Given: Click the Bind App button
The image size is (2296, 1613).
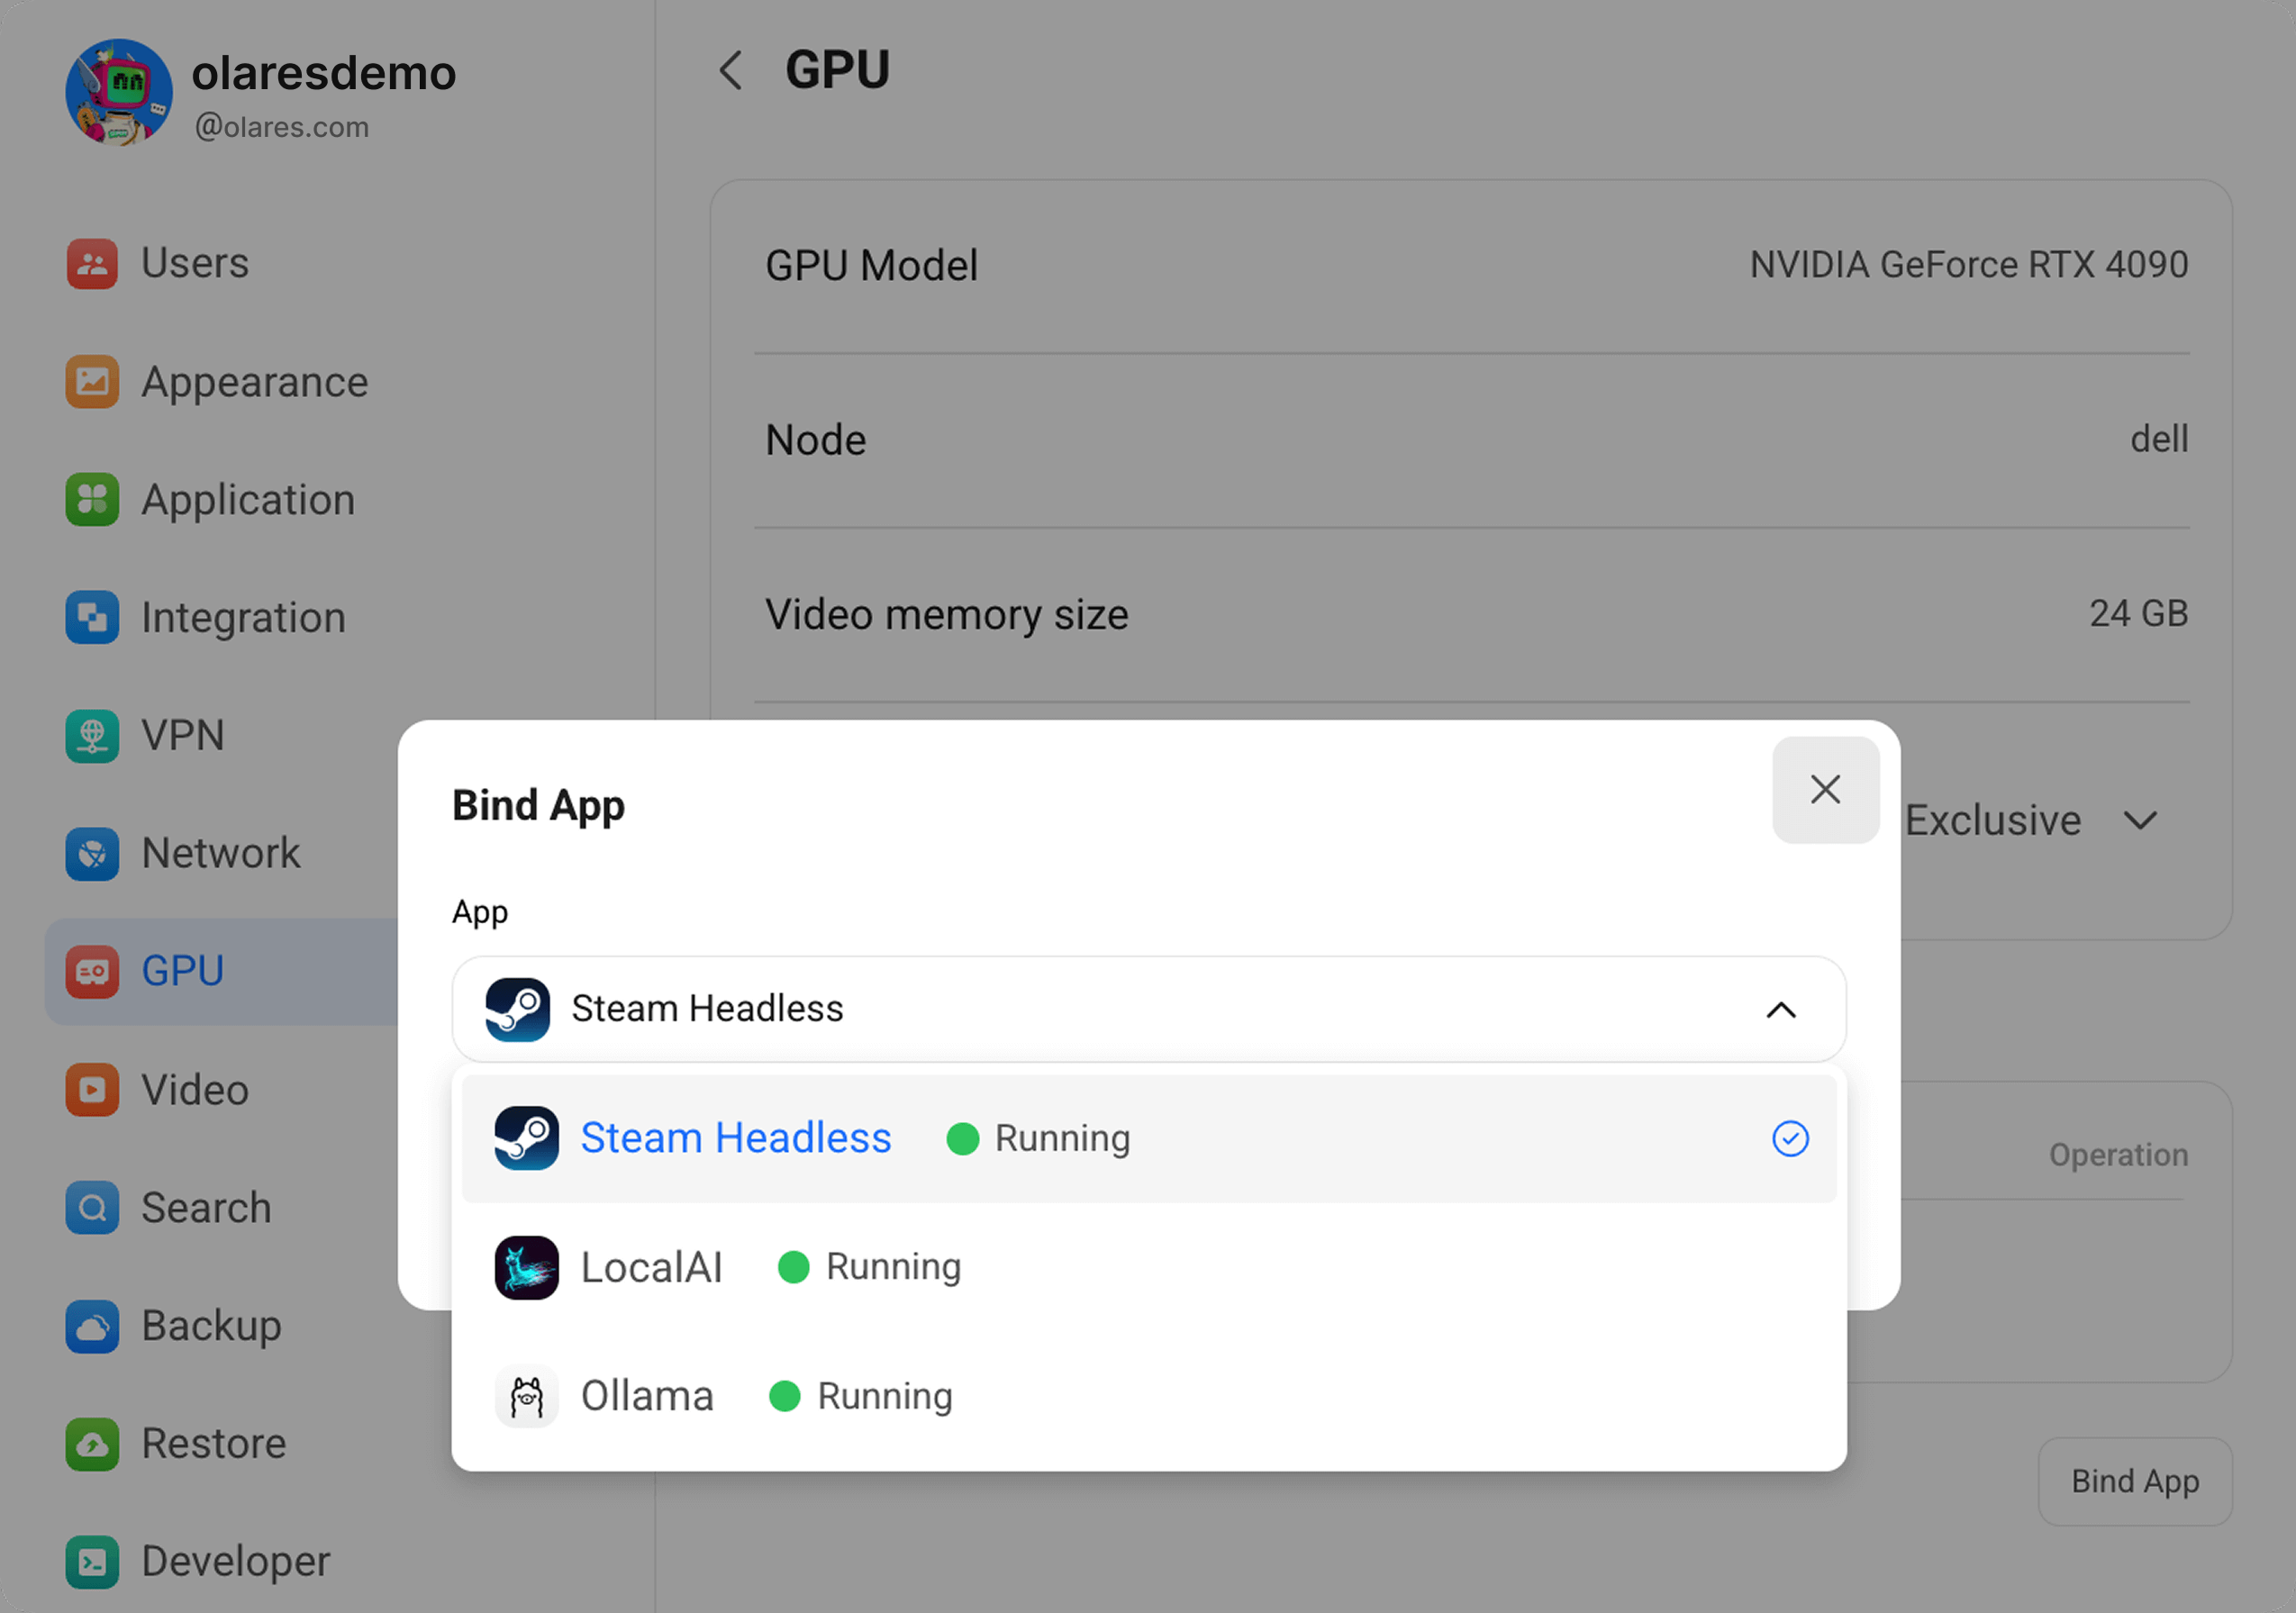Looking at the screenshot, I should pyautogui.click(x=2134, y=1481).
